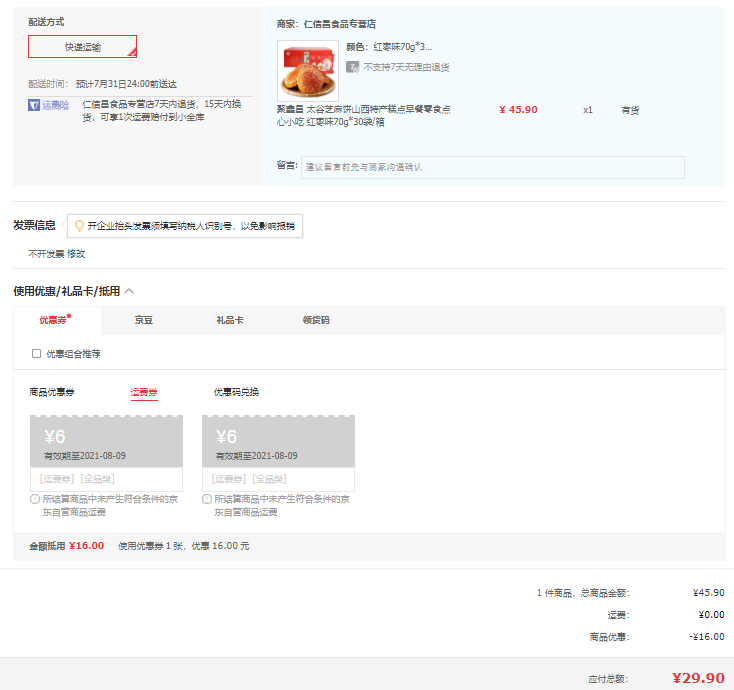
Task: Click the product price ¥ 45.90
Action: pyautogui.click(x=518, y=110)
